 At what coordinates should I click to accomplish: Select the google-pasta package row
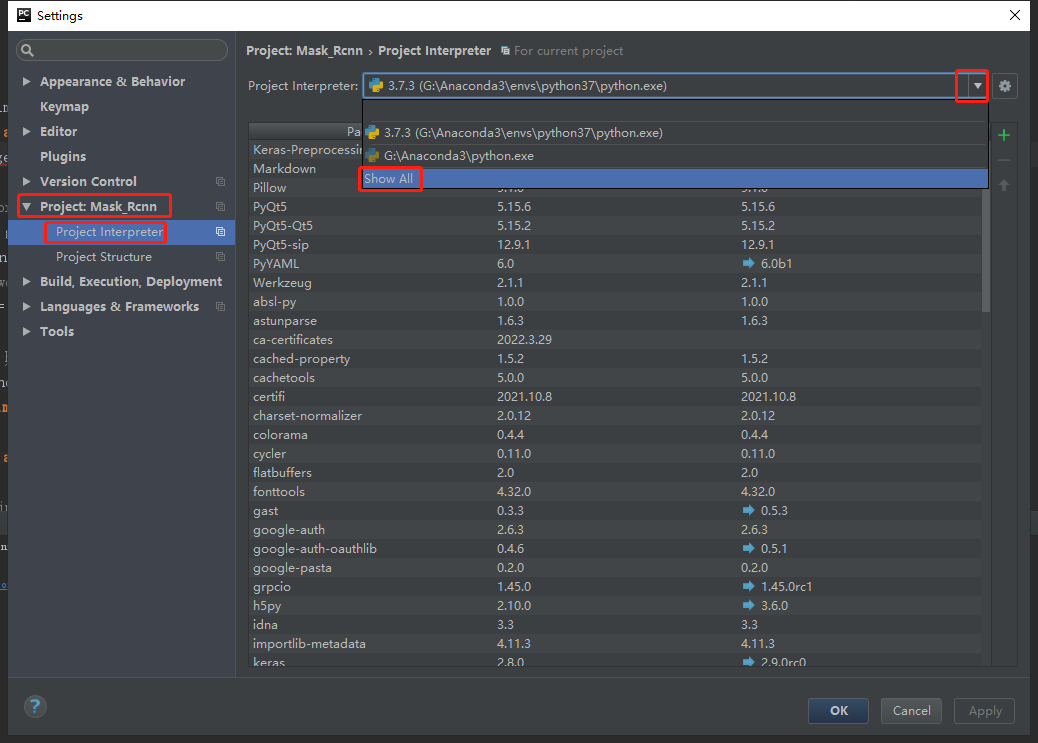pyautogui.click(x=616, y=568)
